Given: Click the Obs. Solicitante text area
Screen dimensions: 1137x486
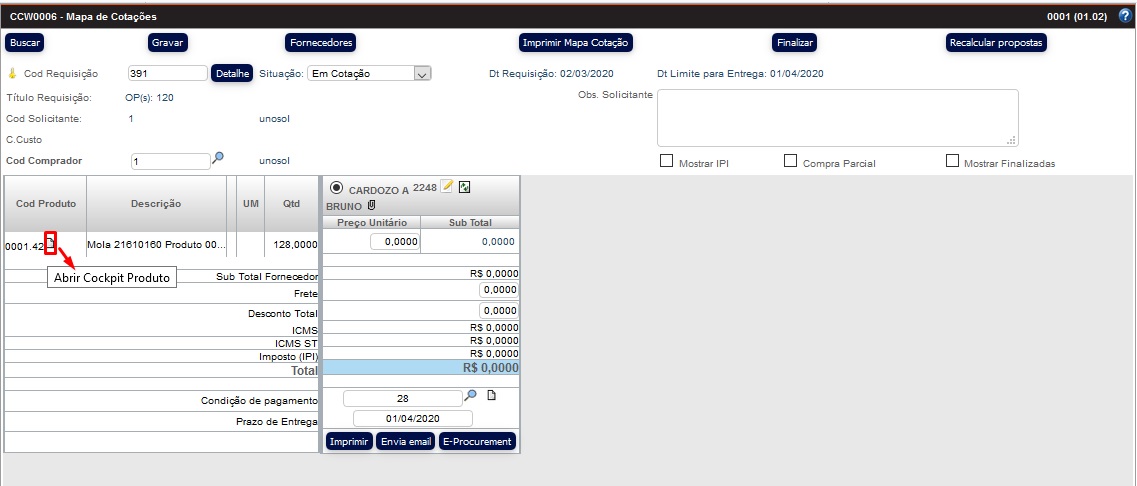Looking at the screenshot, I should pyautogui.click(x=837, y=118).
